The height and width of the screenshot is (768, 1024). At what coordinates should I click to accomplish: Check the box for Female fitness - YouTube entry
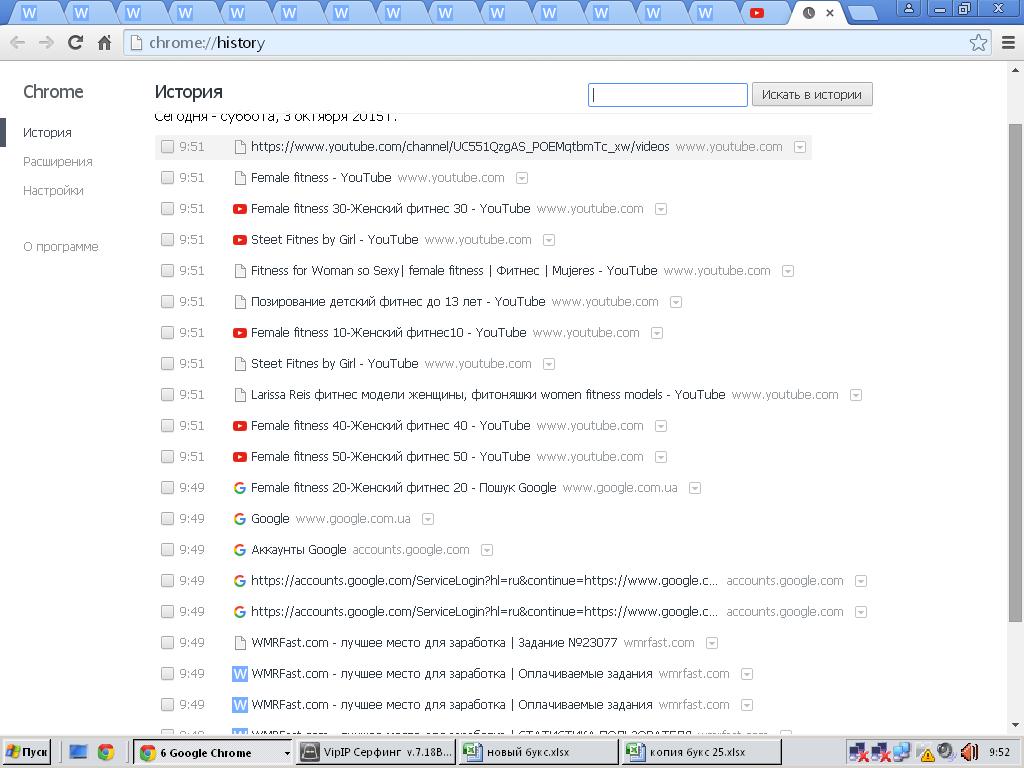[x=167, y=178]
